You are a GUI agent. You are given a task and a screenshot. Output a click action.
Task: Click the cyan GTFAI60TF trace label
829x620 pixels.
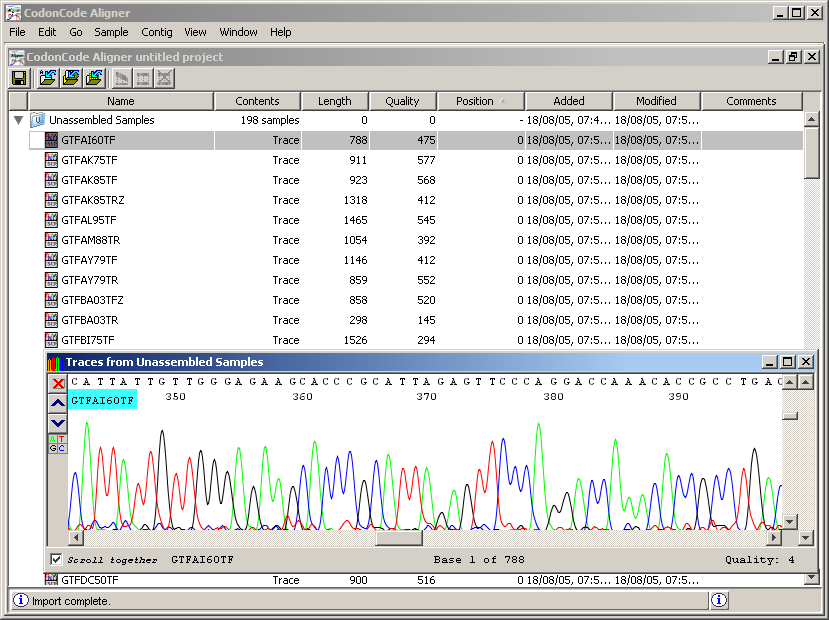click(x=103, y=400)
